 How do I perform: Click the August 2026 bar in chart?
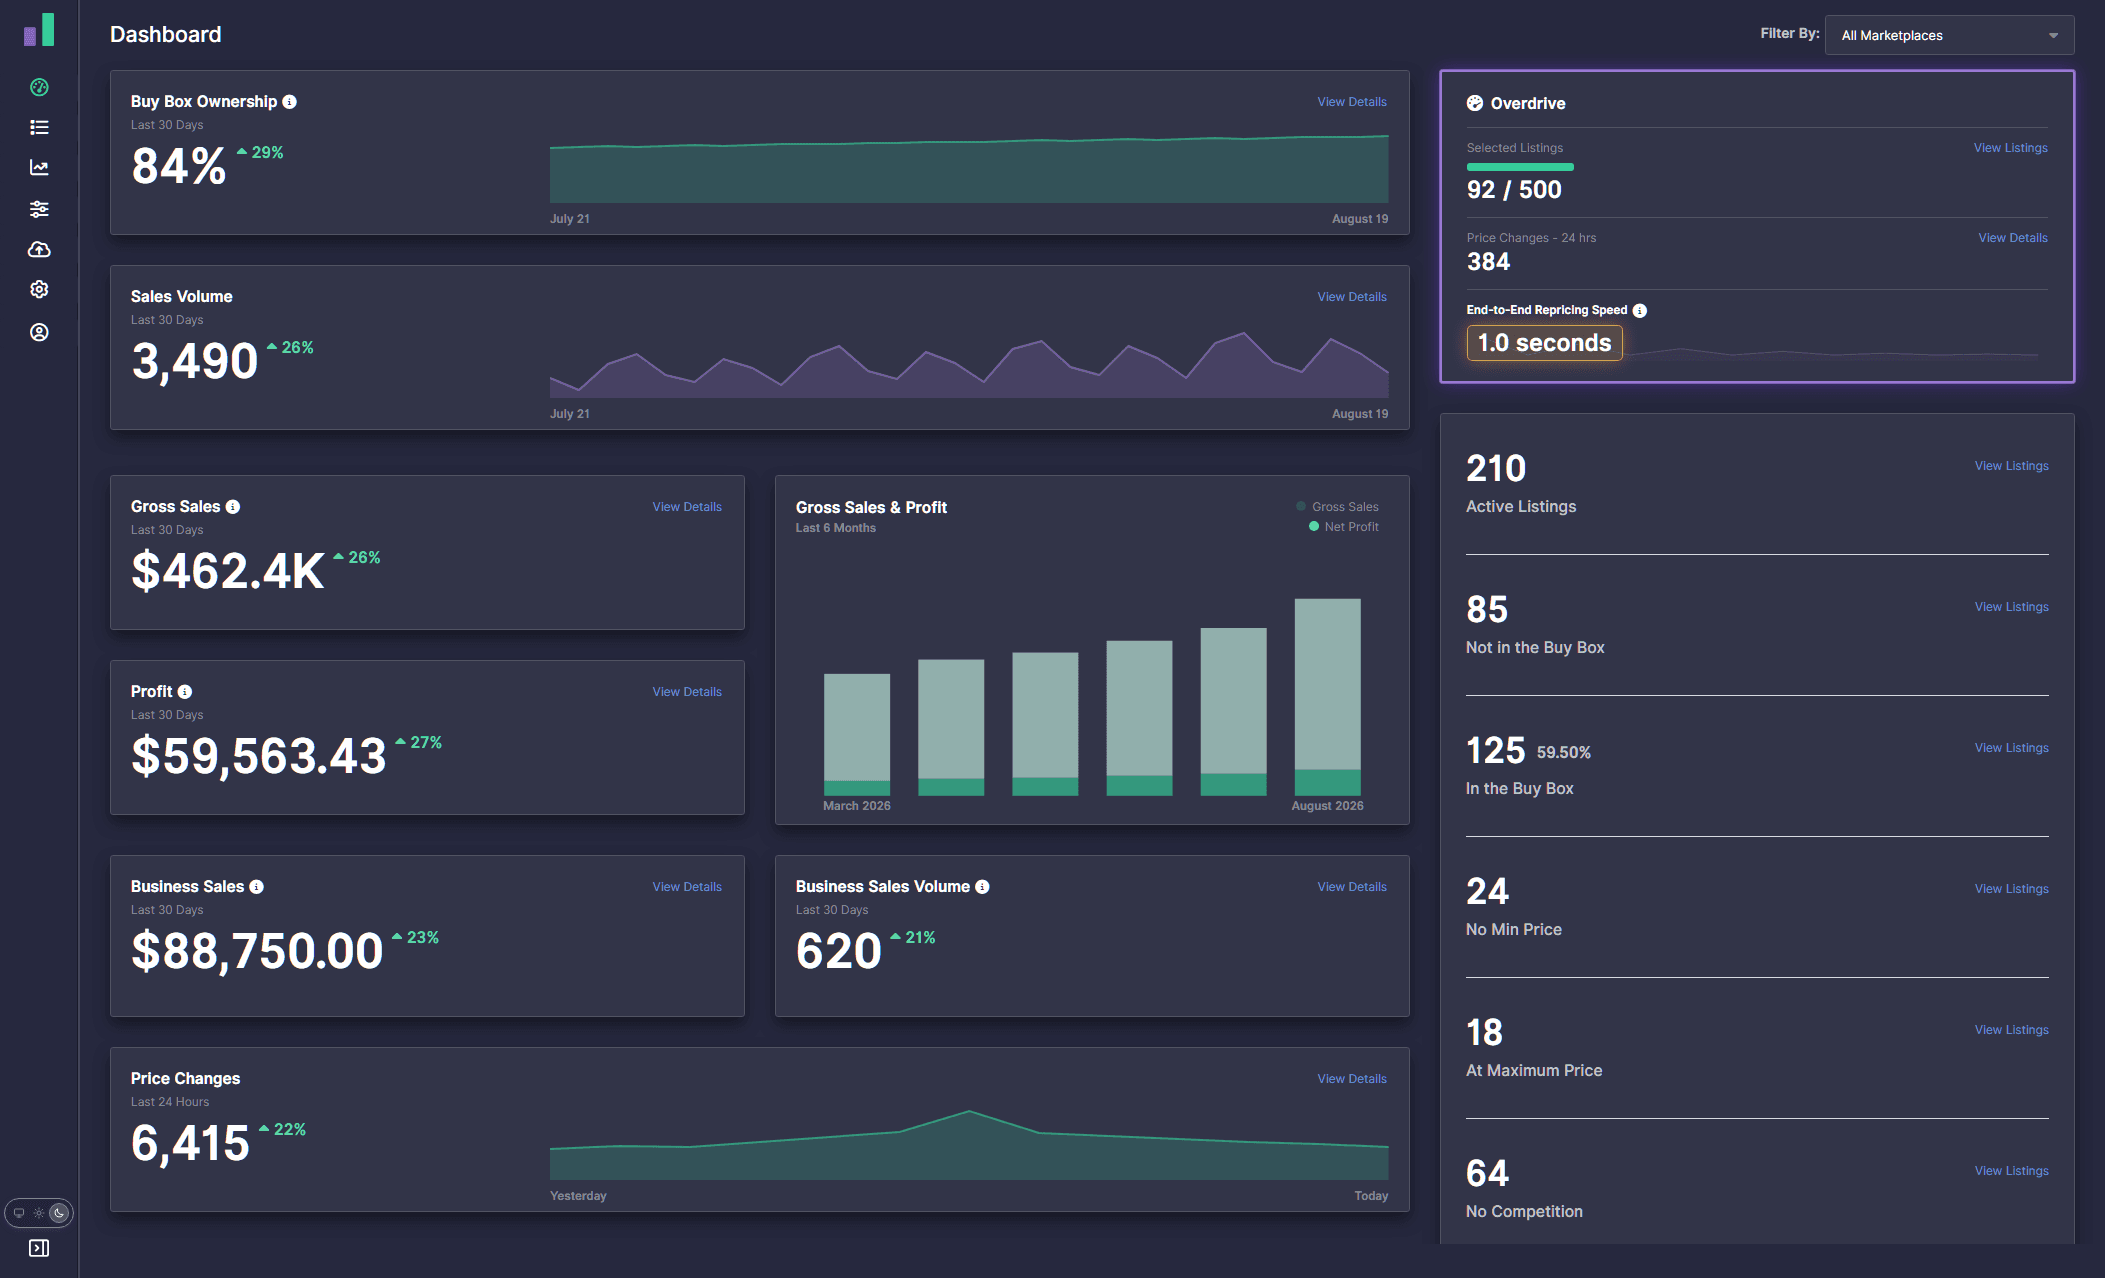pyautogui.click(x=1327, y=697)
